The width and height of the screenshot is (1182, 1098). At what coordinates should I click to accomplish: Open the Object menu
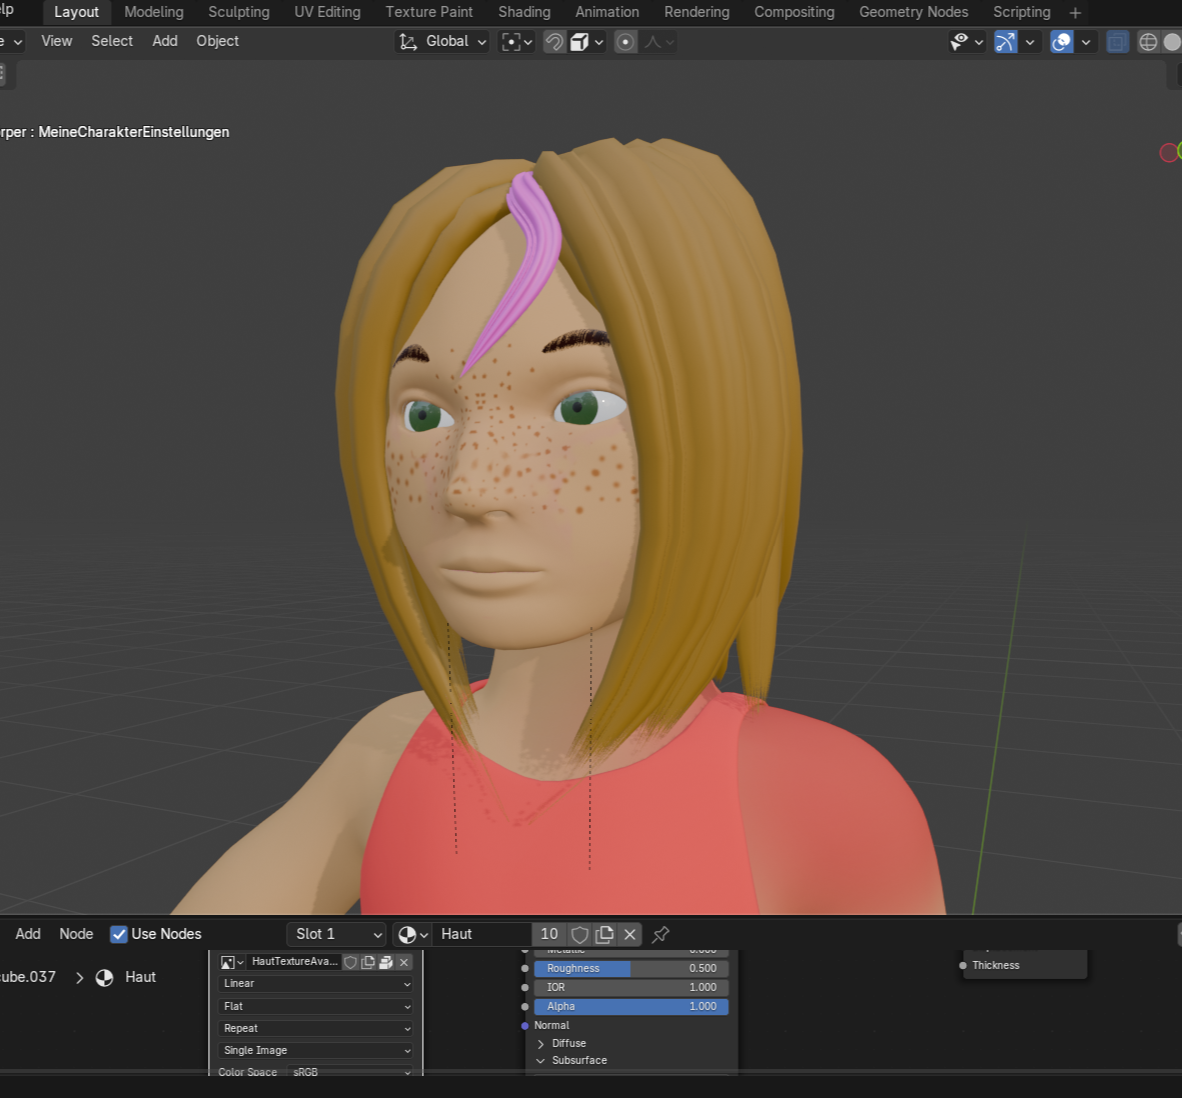[x=217, y=41]
